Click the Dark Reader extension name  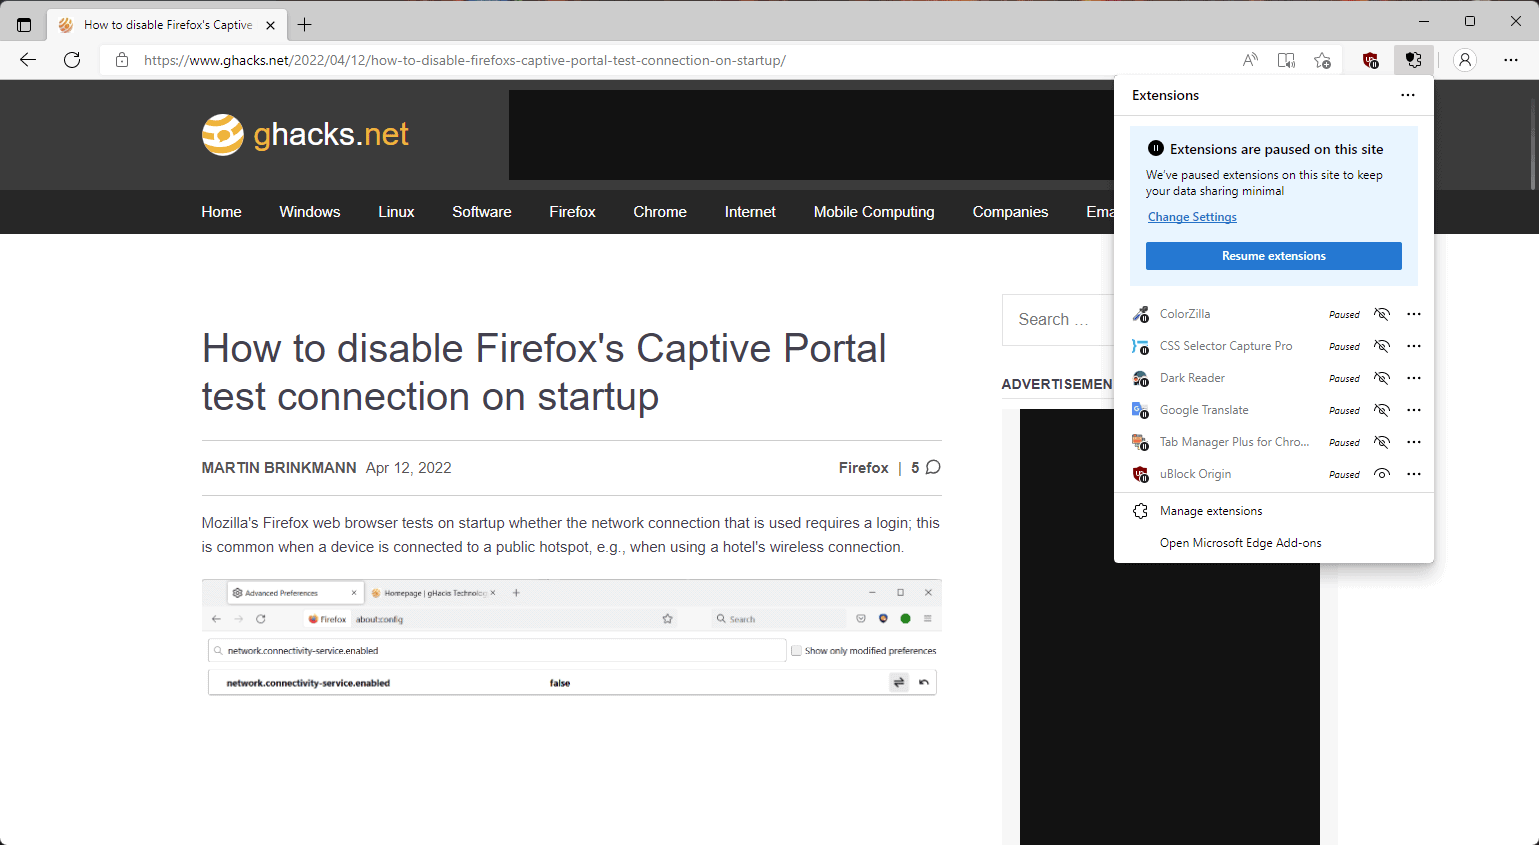click(x=1192, y=378)
